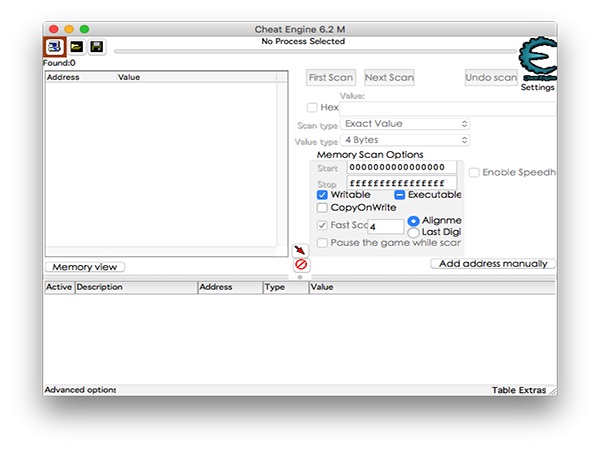Open Table Extras at bottom right
600x450 pixels.
(519, 390)
